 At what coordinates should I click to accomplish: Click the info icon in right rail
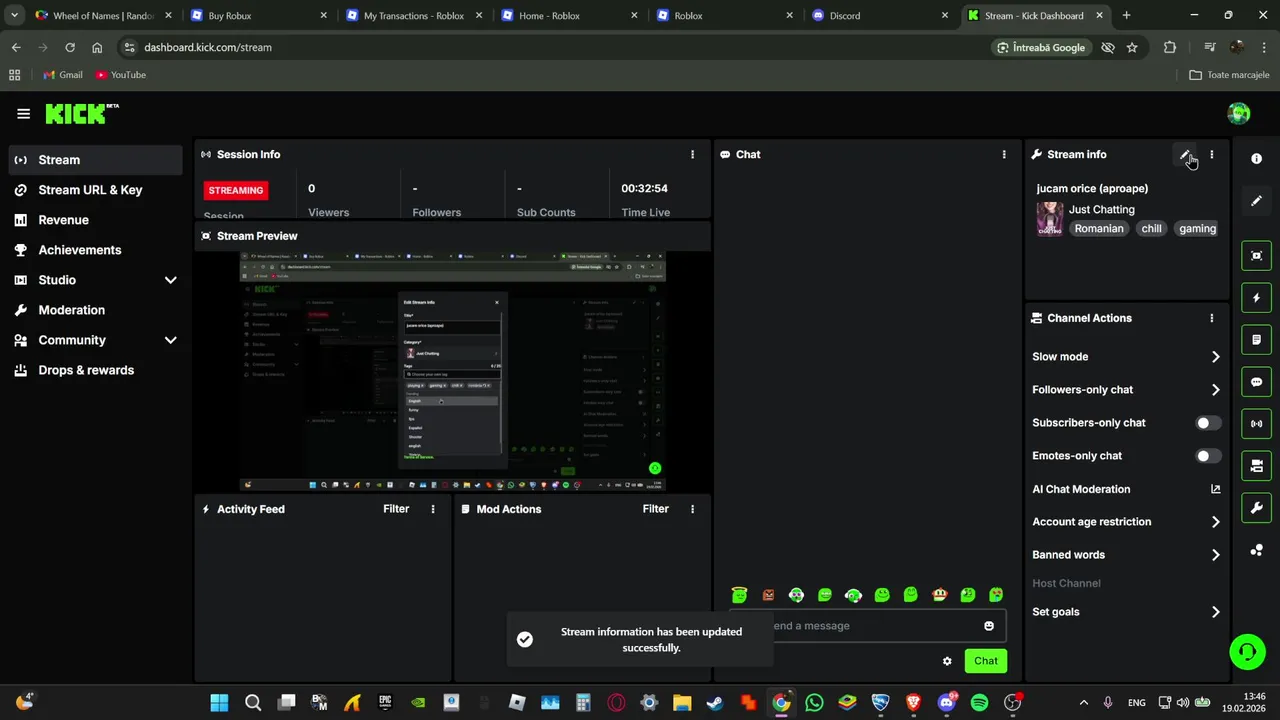click(x=1257, y=159)
